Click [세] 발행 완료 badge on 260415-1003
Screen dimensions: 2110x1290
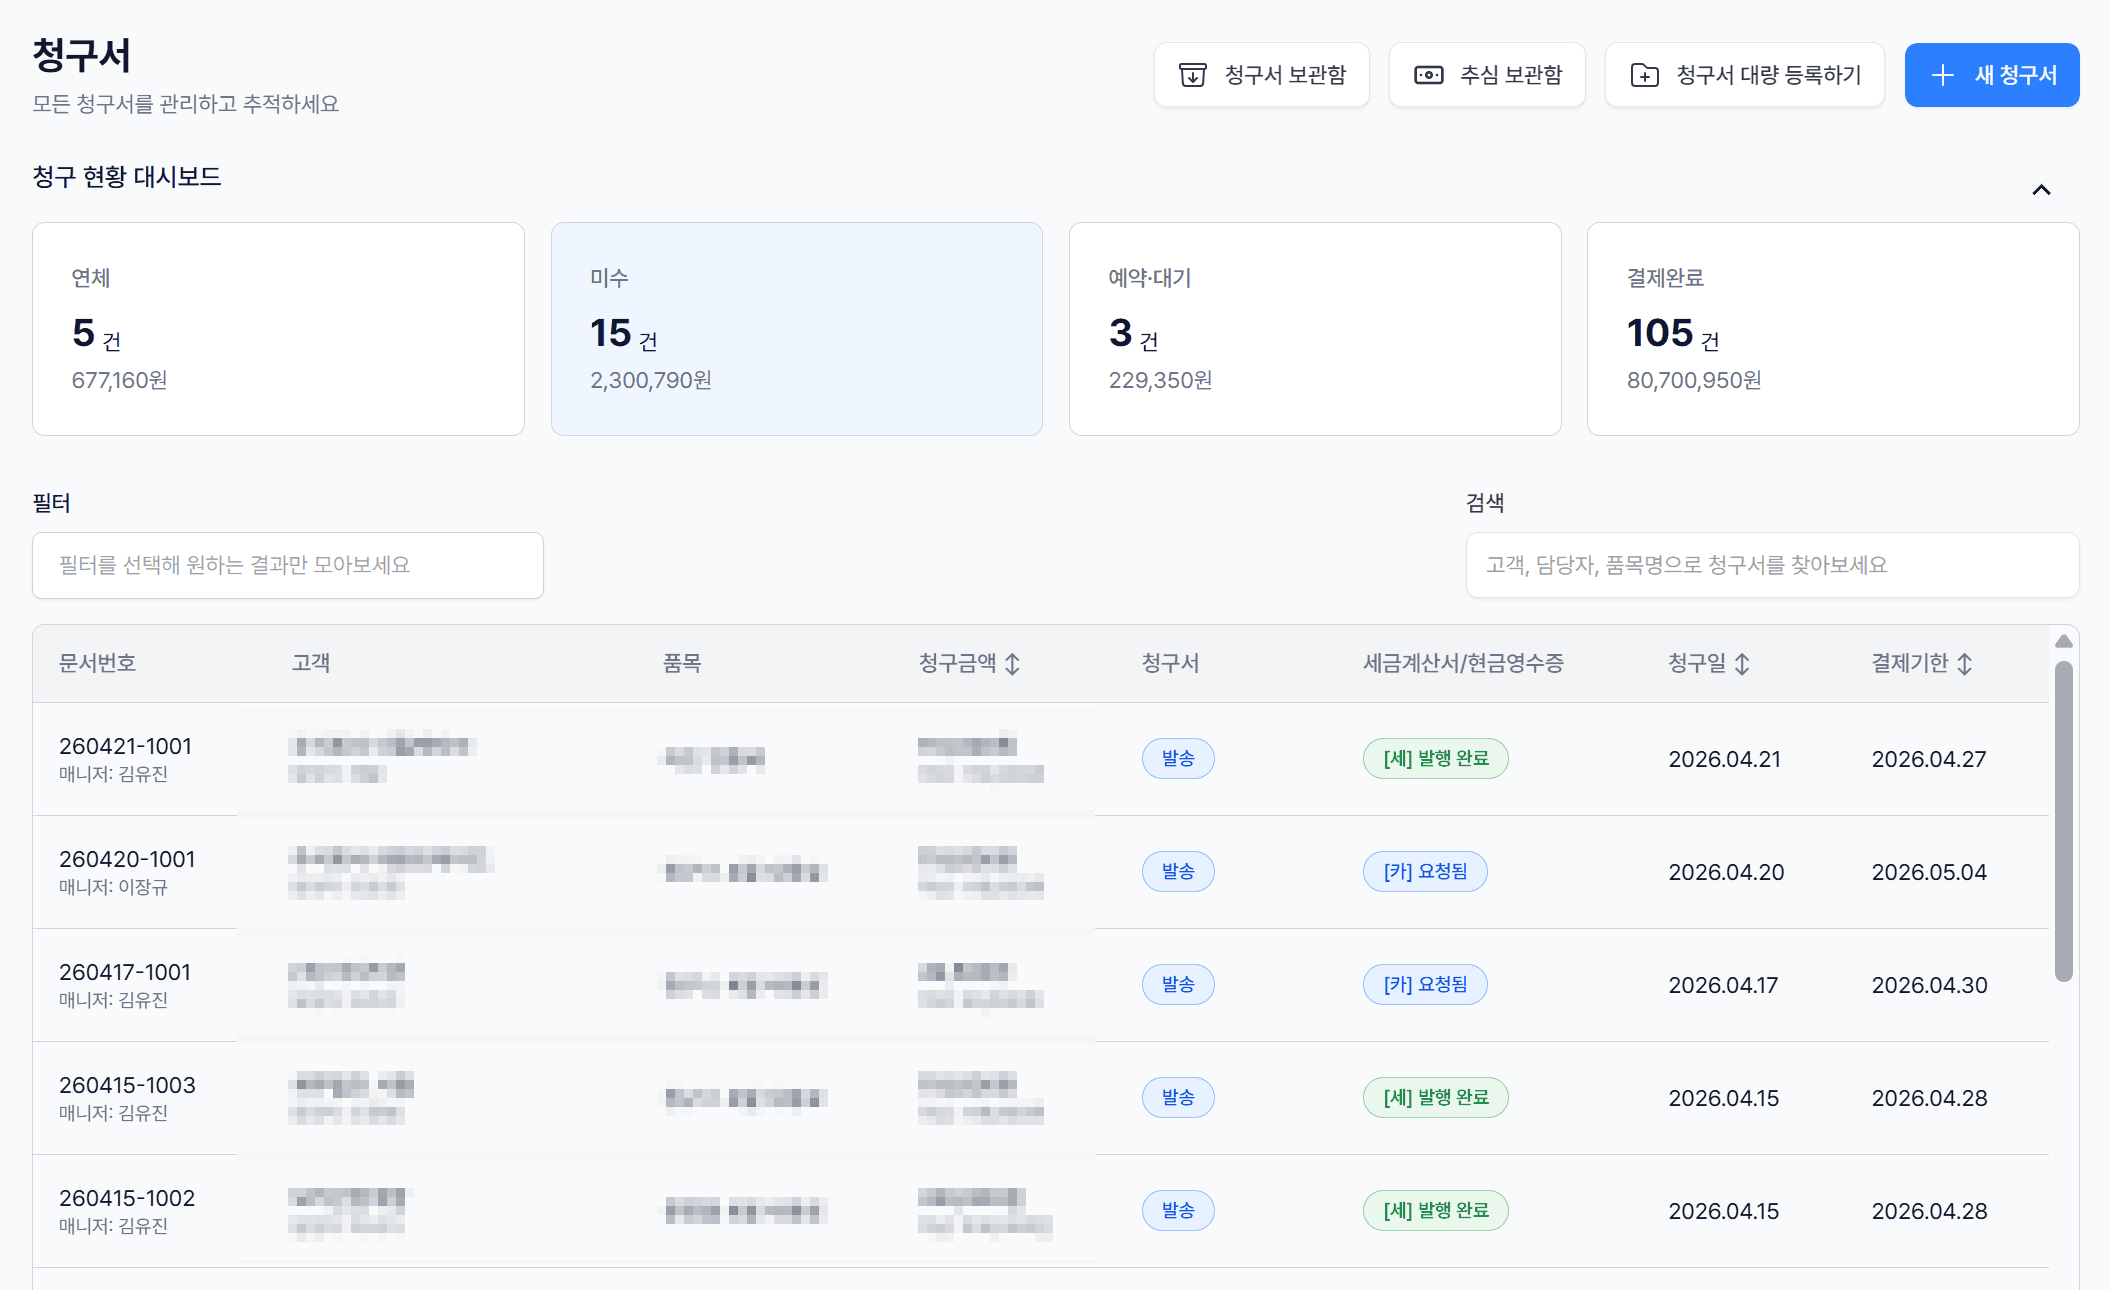coord(1435,1098)
